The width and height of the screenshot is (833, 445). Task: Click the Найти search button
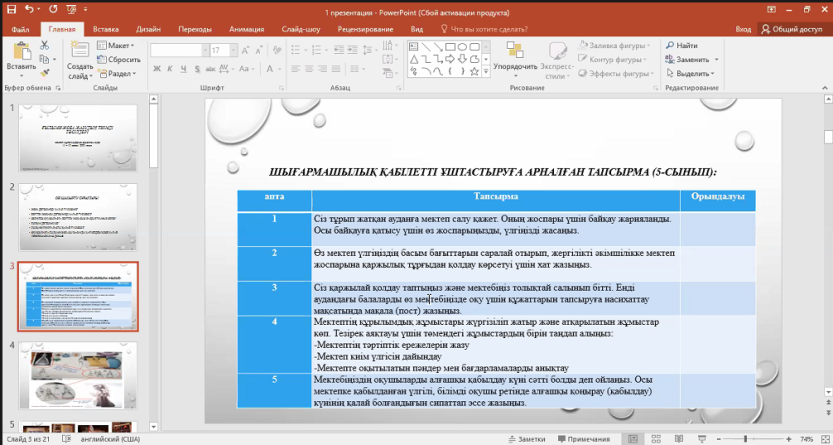(680, 46)
